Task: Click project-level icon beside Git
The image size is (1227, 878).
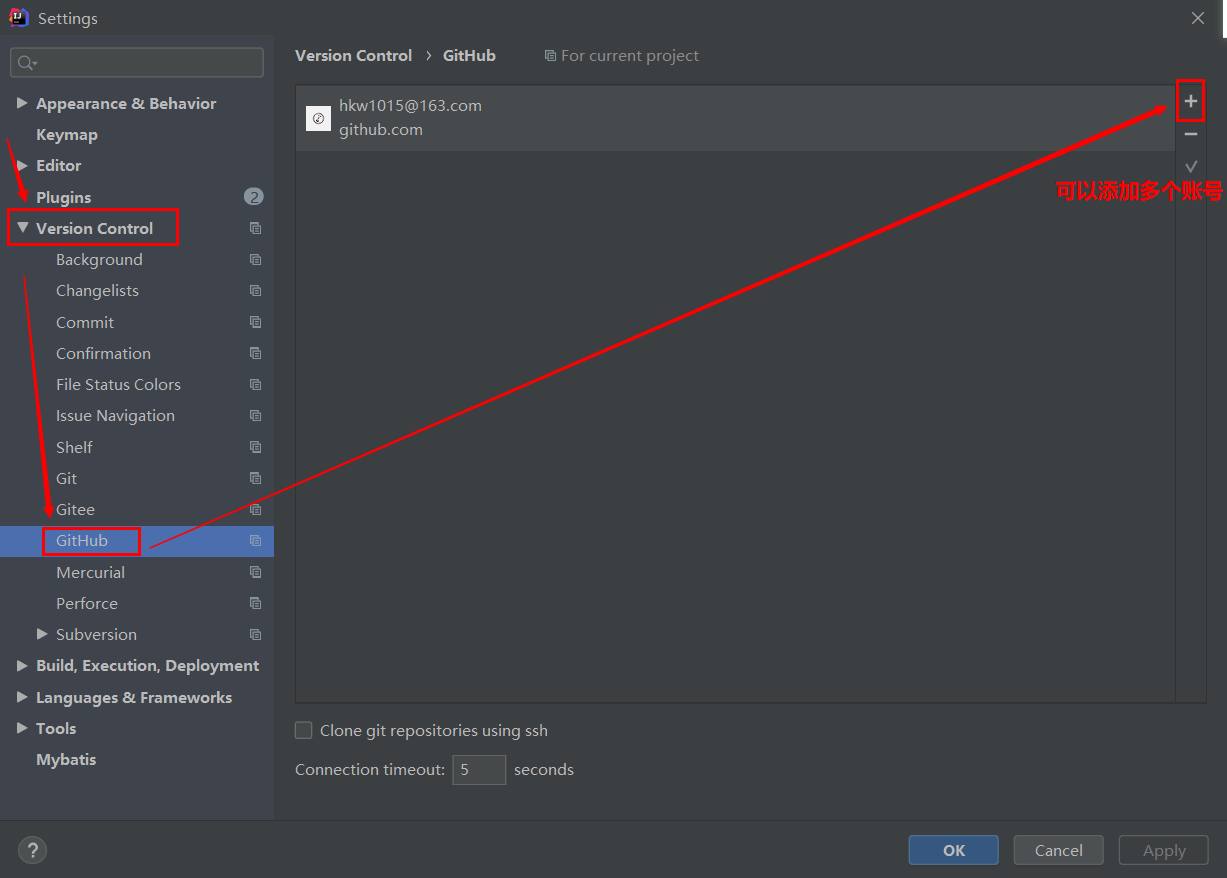Action: point(256,478)
